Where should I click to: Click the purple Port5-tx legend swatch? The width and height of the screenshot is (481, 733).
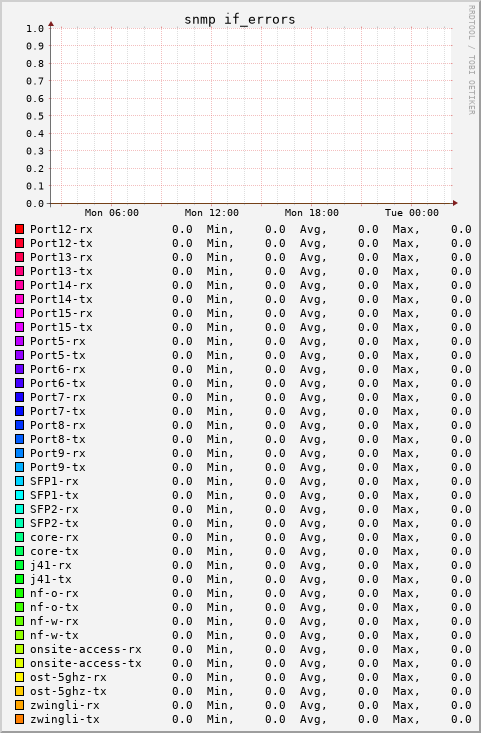20,355
